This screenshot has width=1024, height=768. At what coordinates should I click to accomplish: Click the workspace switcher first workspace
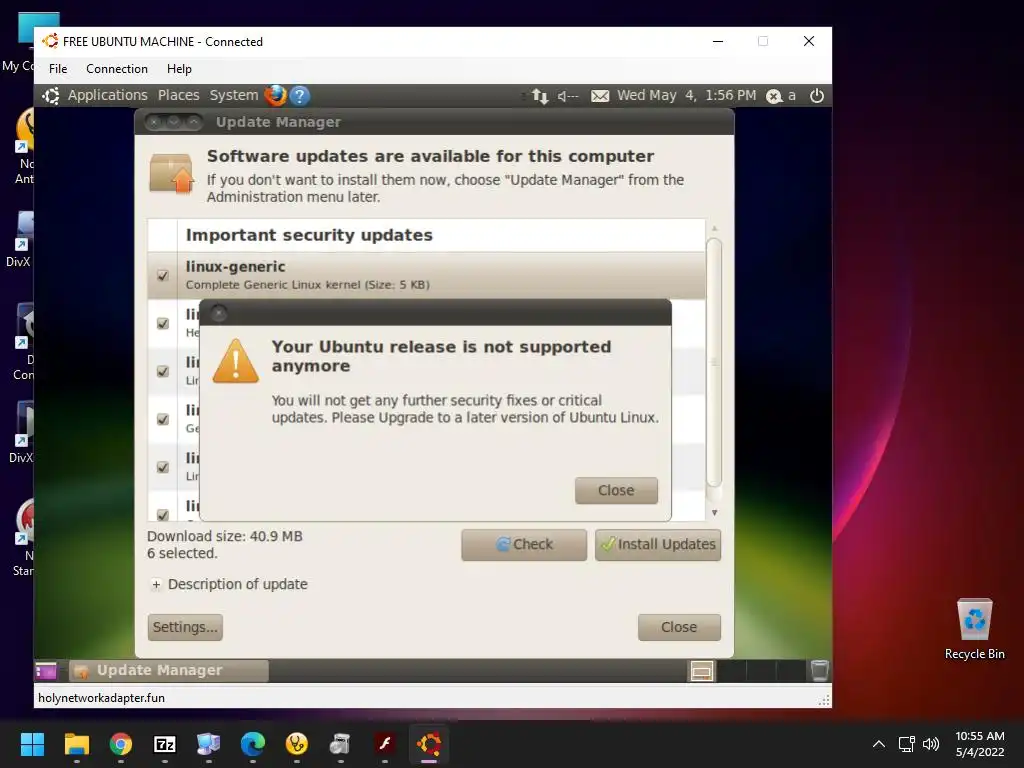701,671
